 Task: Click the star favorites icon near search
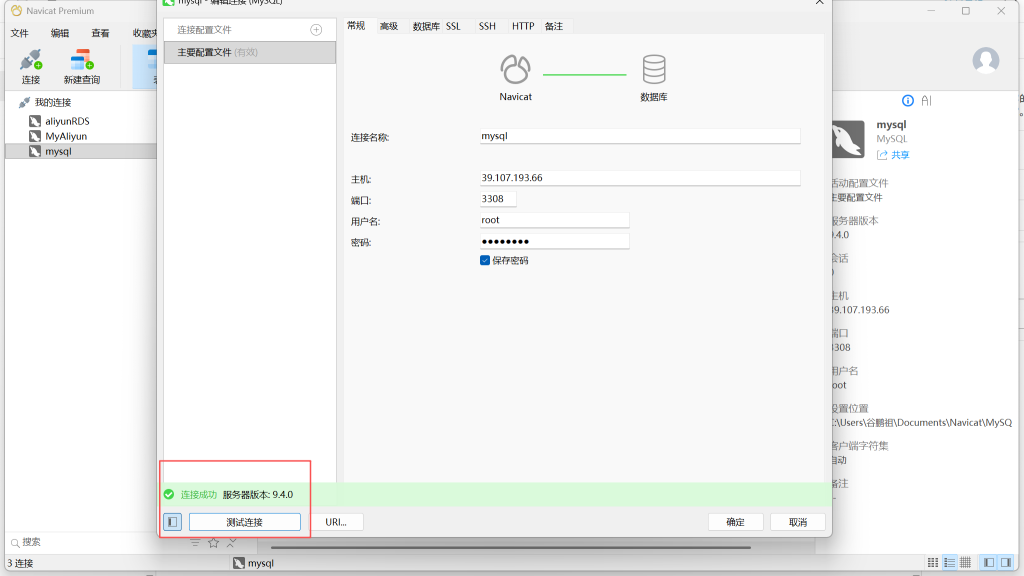213,543
